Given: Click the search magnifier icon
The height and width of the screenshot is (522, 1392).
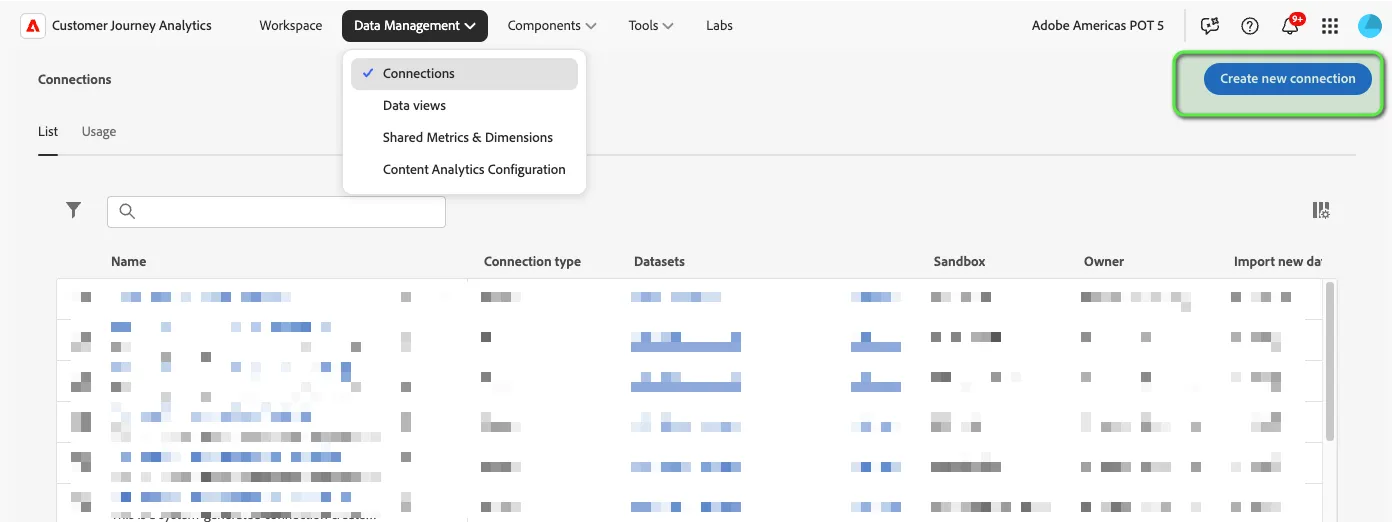Looking at the screenshot, I should click(127, 211).
